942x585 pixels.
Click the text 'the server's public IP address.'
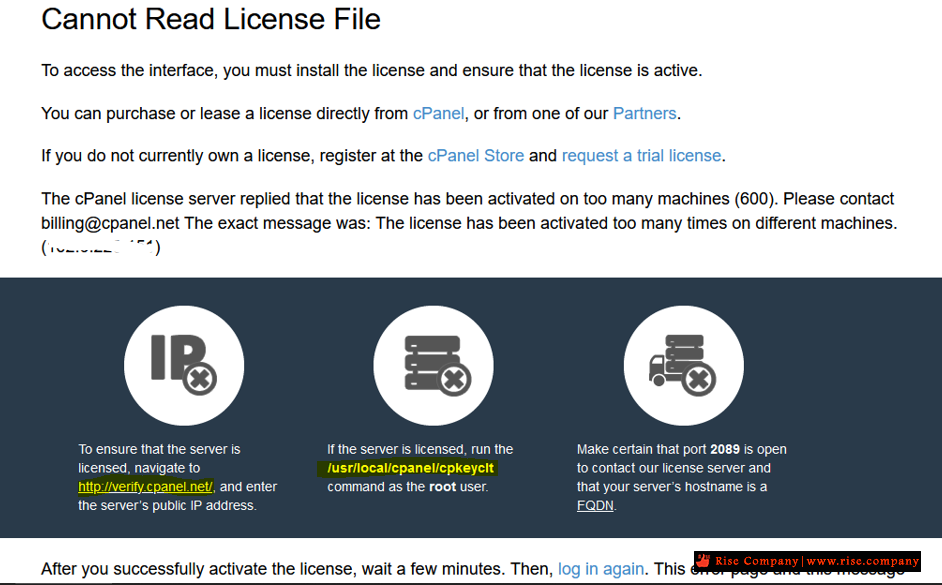(x=167, y=506)
